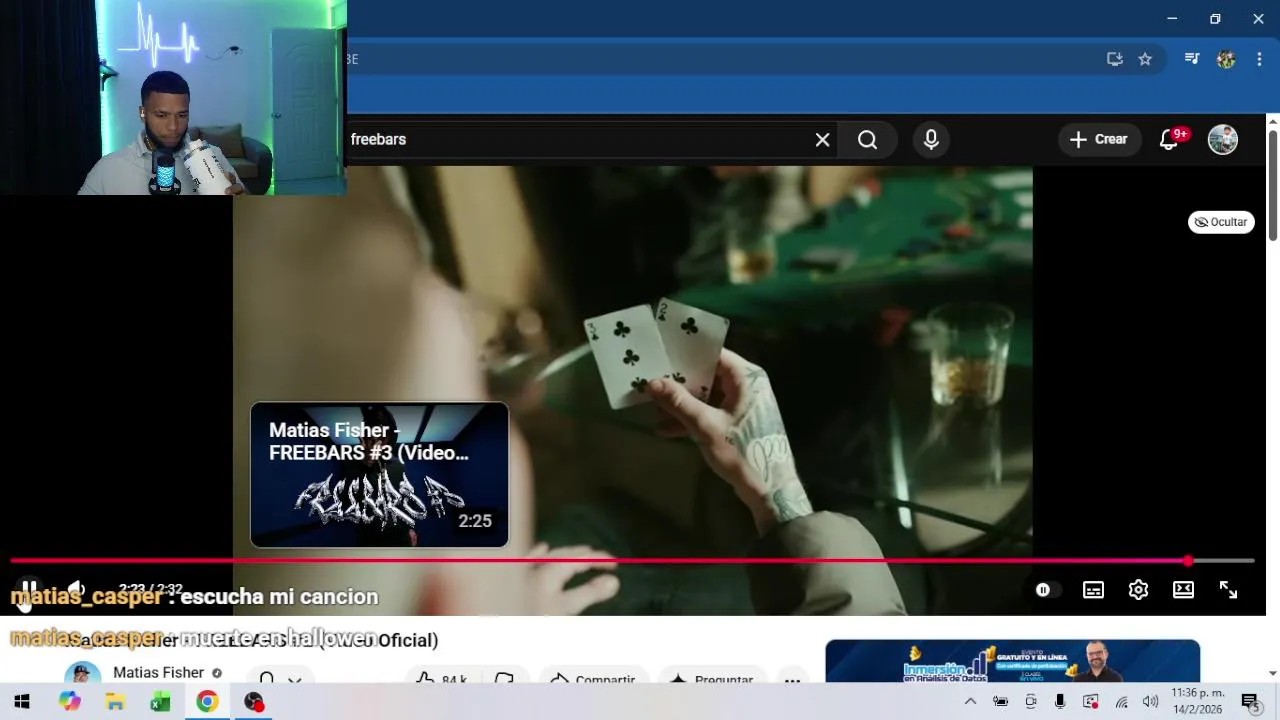Click the page vertical scrollbar thumb

click(1272, 185)
